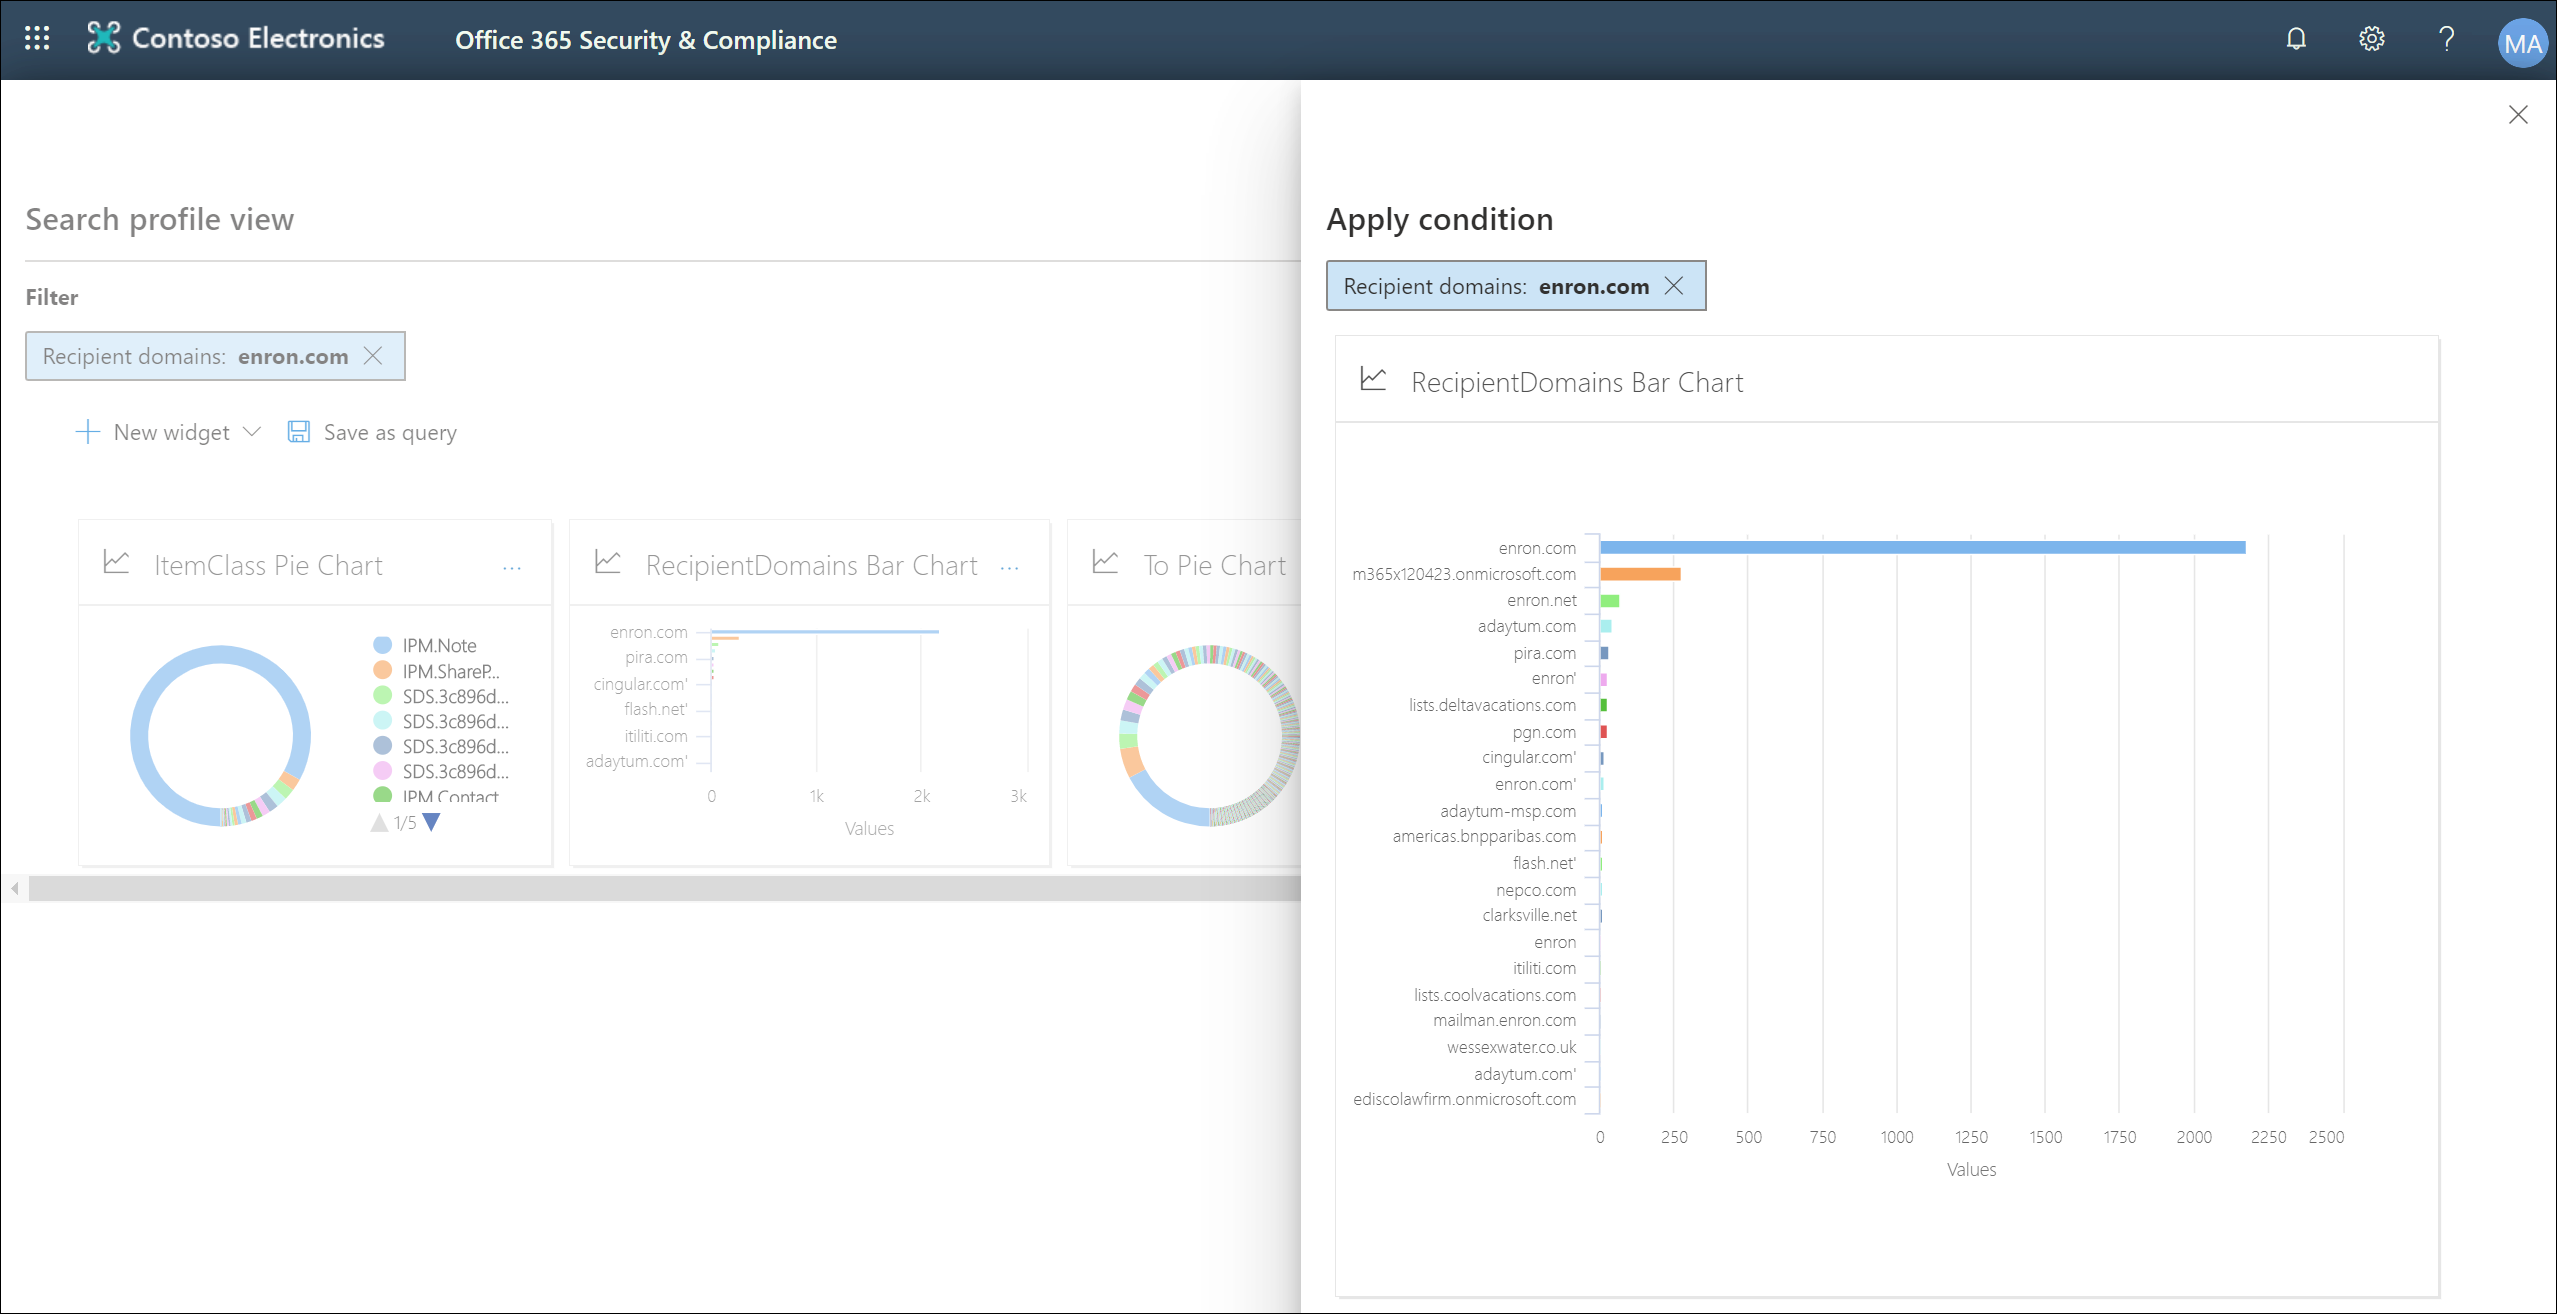The height and width of the screenshot is (1314, 2557).
Task: Click the lists.coolvacations.com axis label
Action: point(1494,996)
